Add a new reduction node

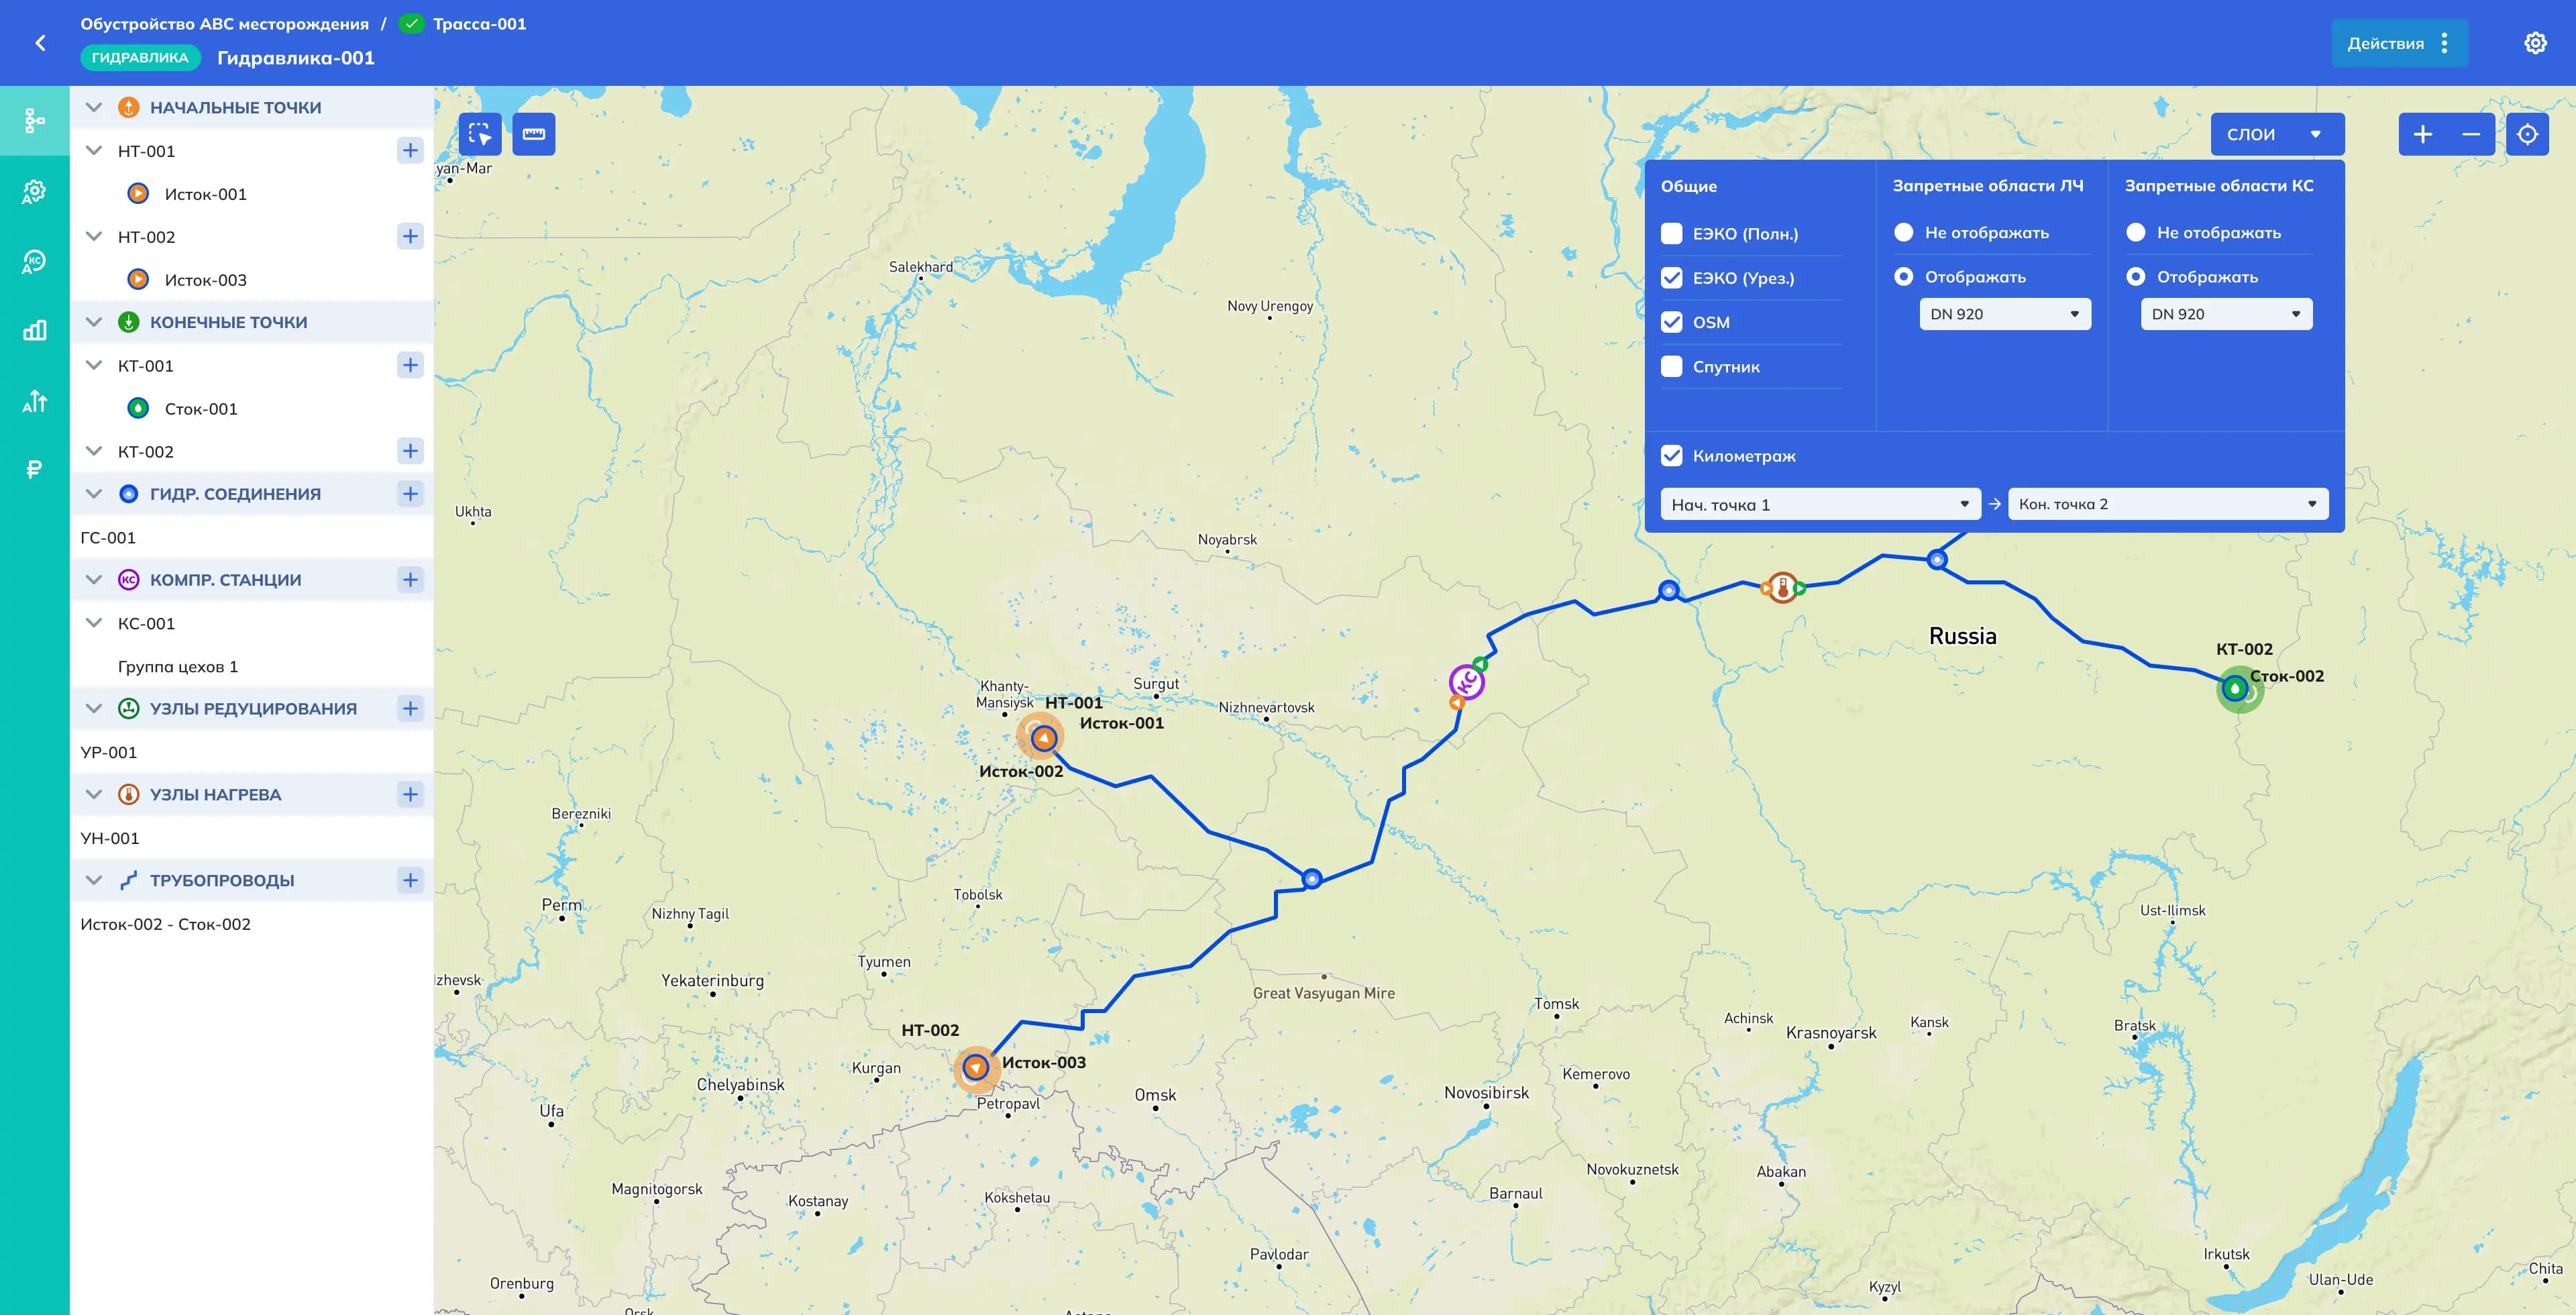tap(410, 709)
